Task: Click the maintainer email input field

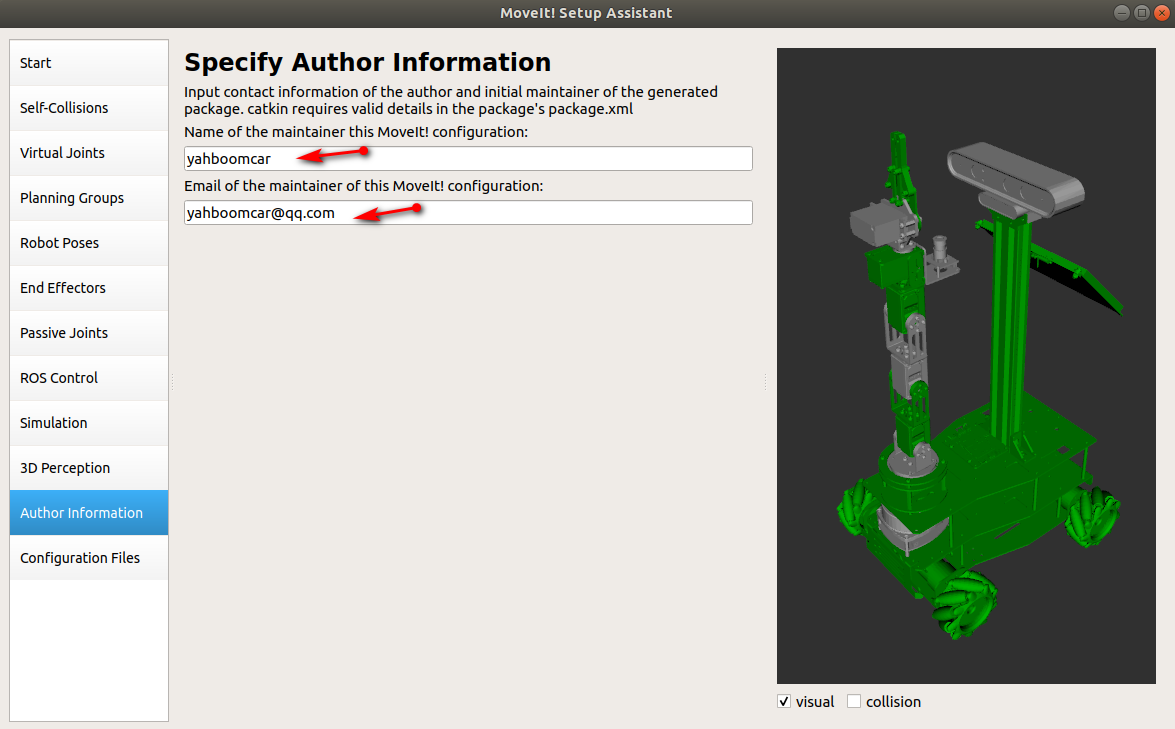Action: coord(468,212)
